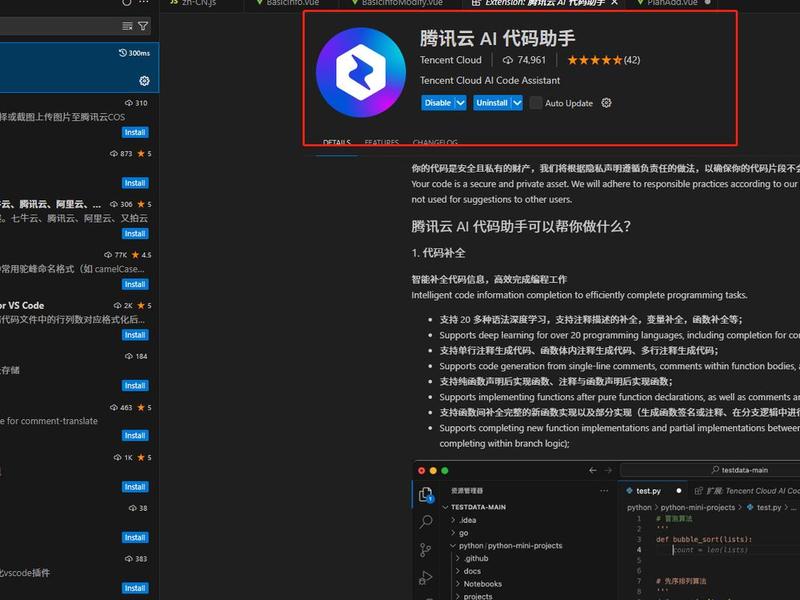The height and width of the screenshot is (600, 800).
Task: Click the 腾讯云 AI 代码助手 extension title
Action: [x=497, y=38]
